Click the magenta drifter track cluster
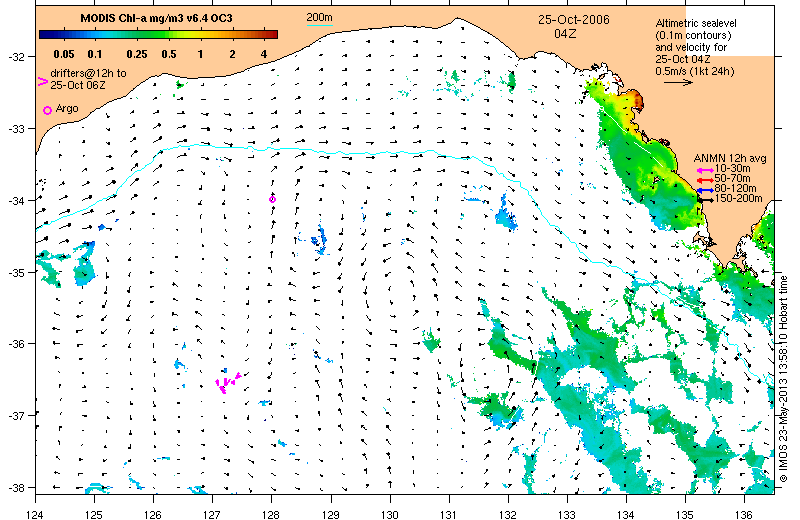Image resolution: width=800 pixels, height=520 pixels. [228, 382]
